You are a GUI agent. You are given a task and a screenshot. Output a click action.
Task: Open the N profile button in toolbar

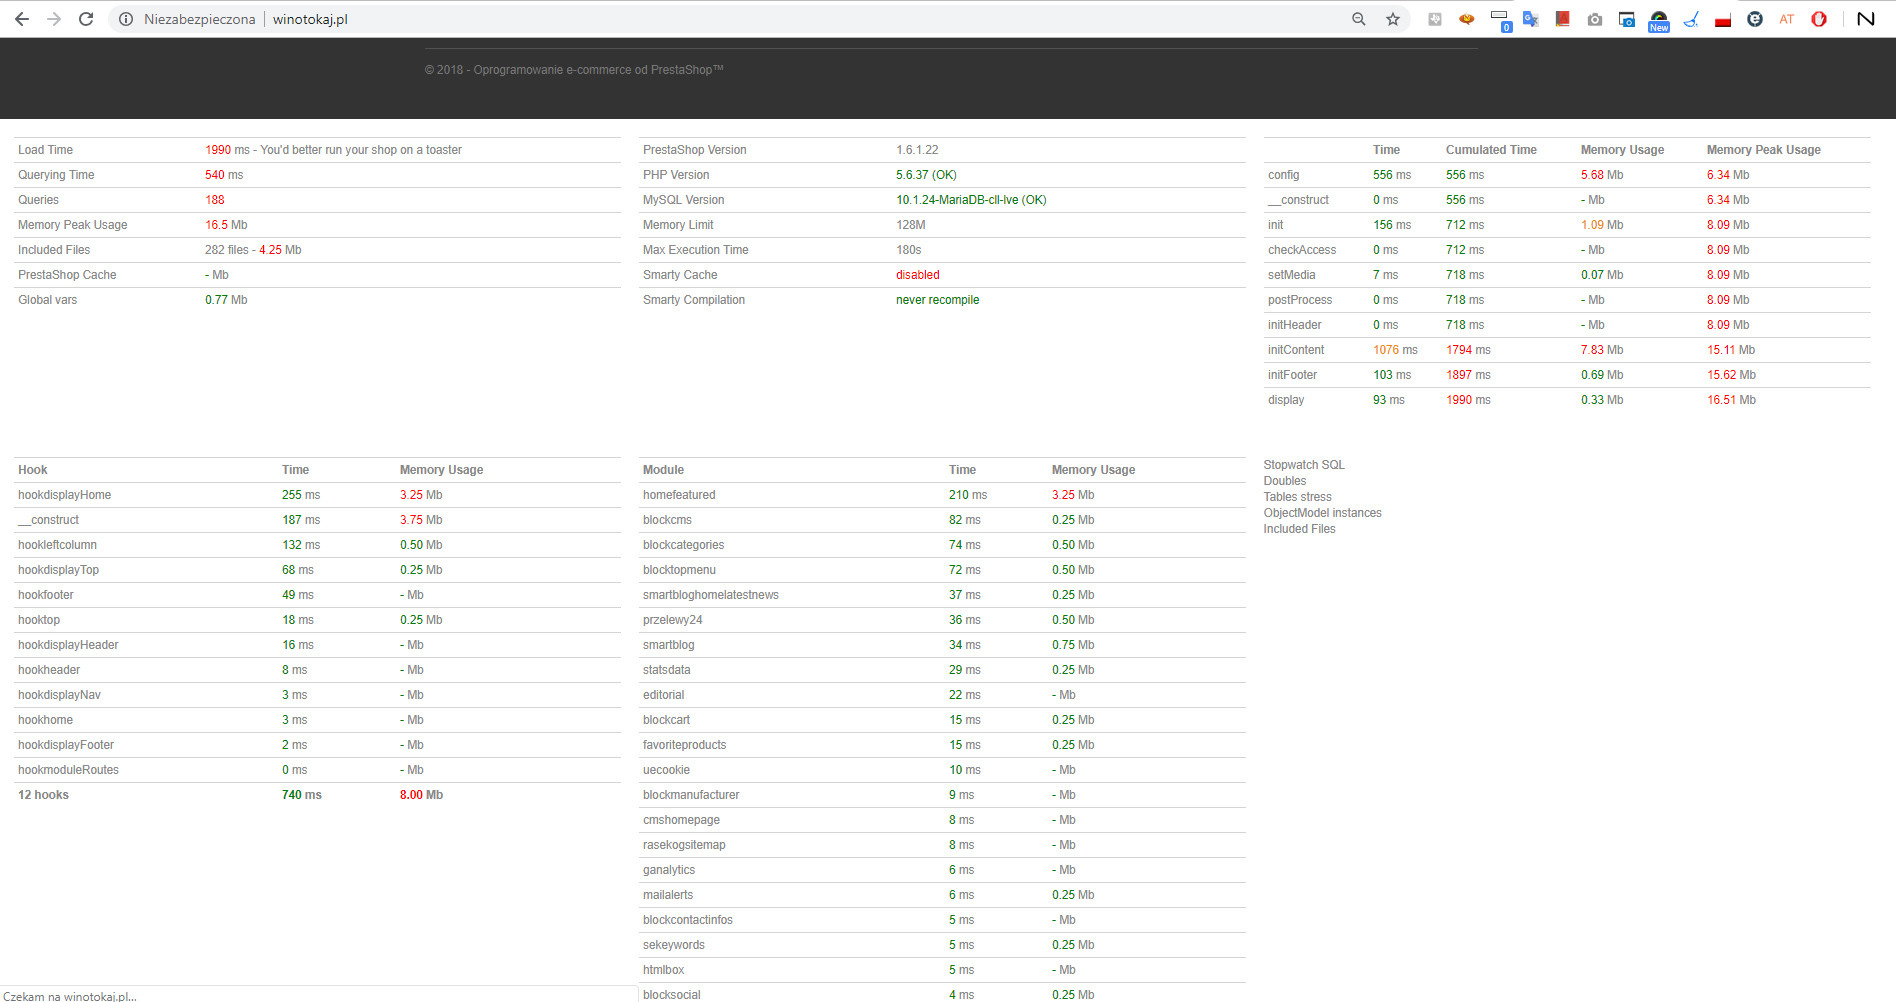(1866, 19)
